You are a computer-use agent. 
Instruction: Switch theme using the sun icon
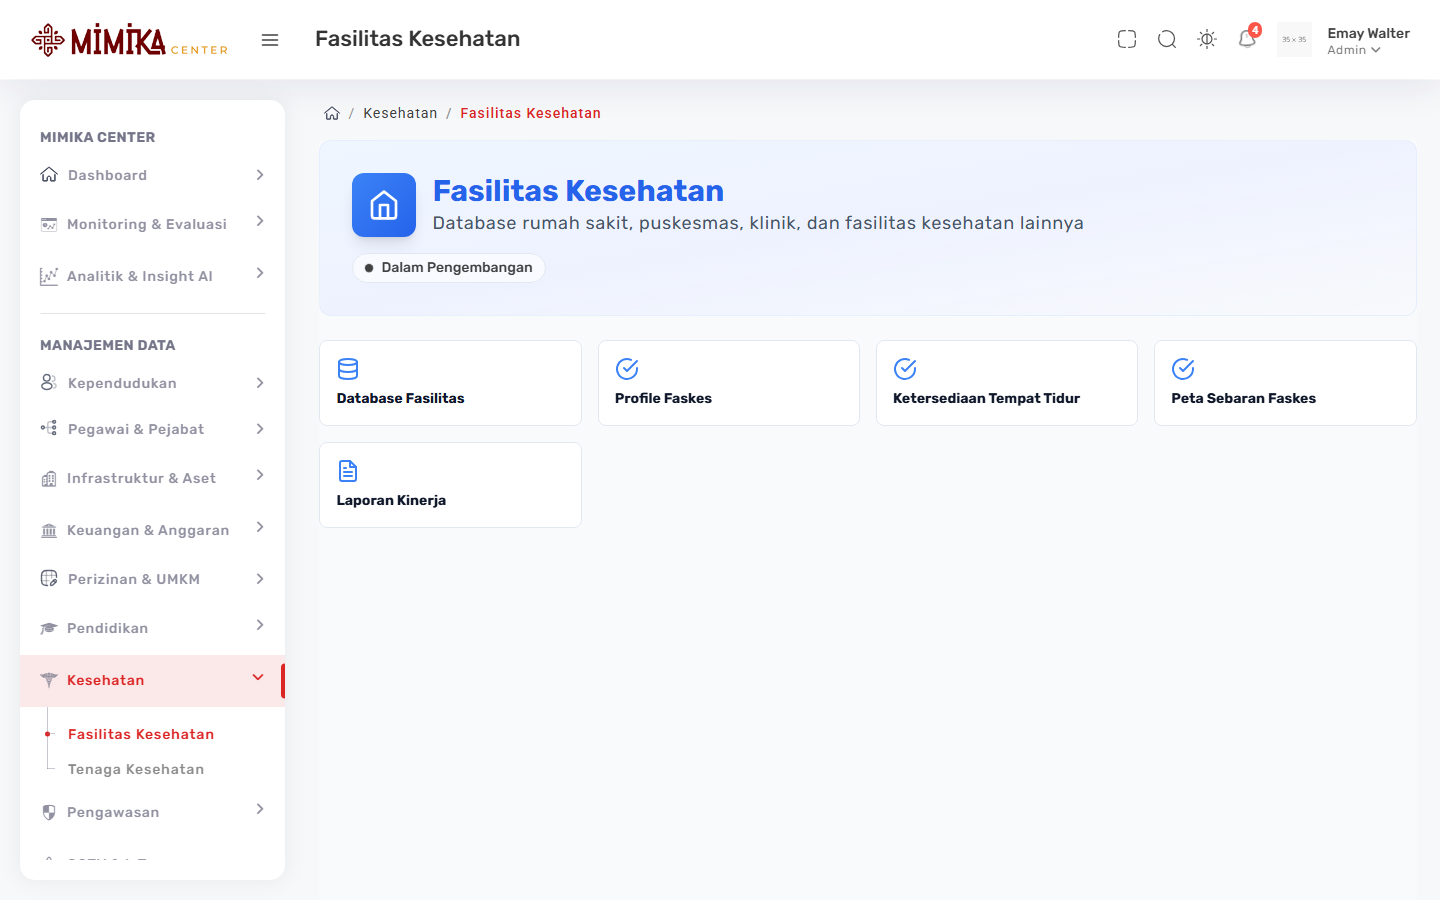pyautogui.click(x=1207, y=39)
